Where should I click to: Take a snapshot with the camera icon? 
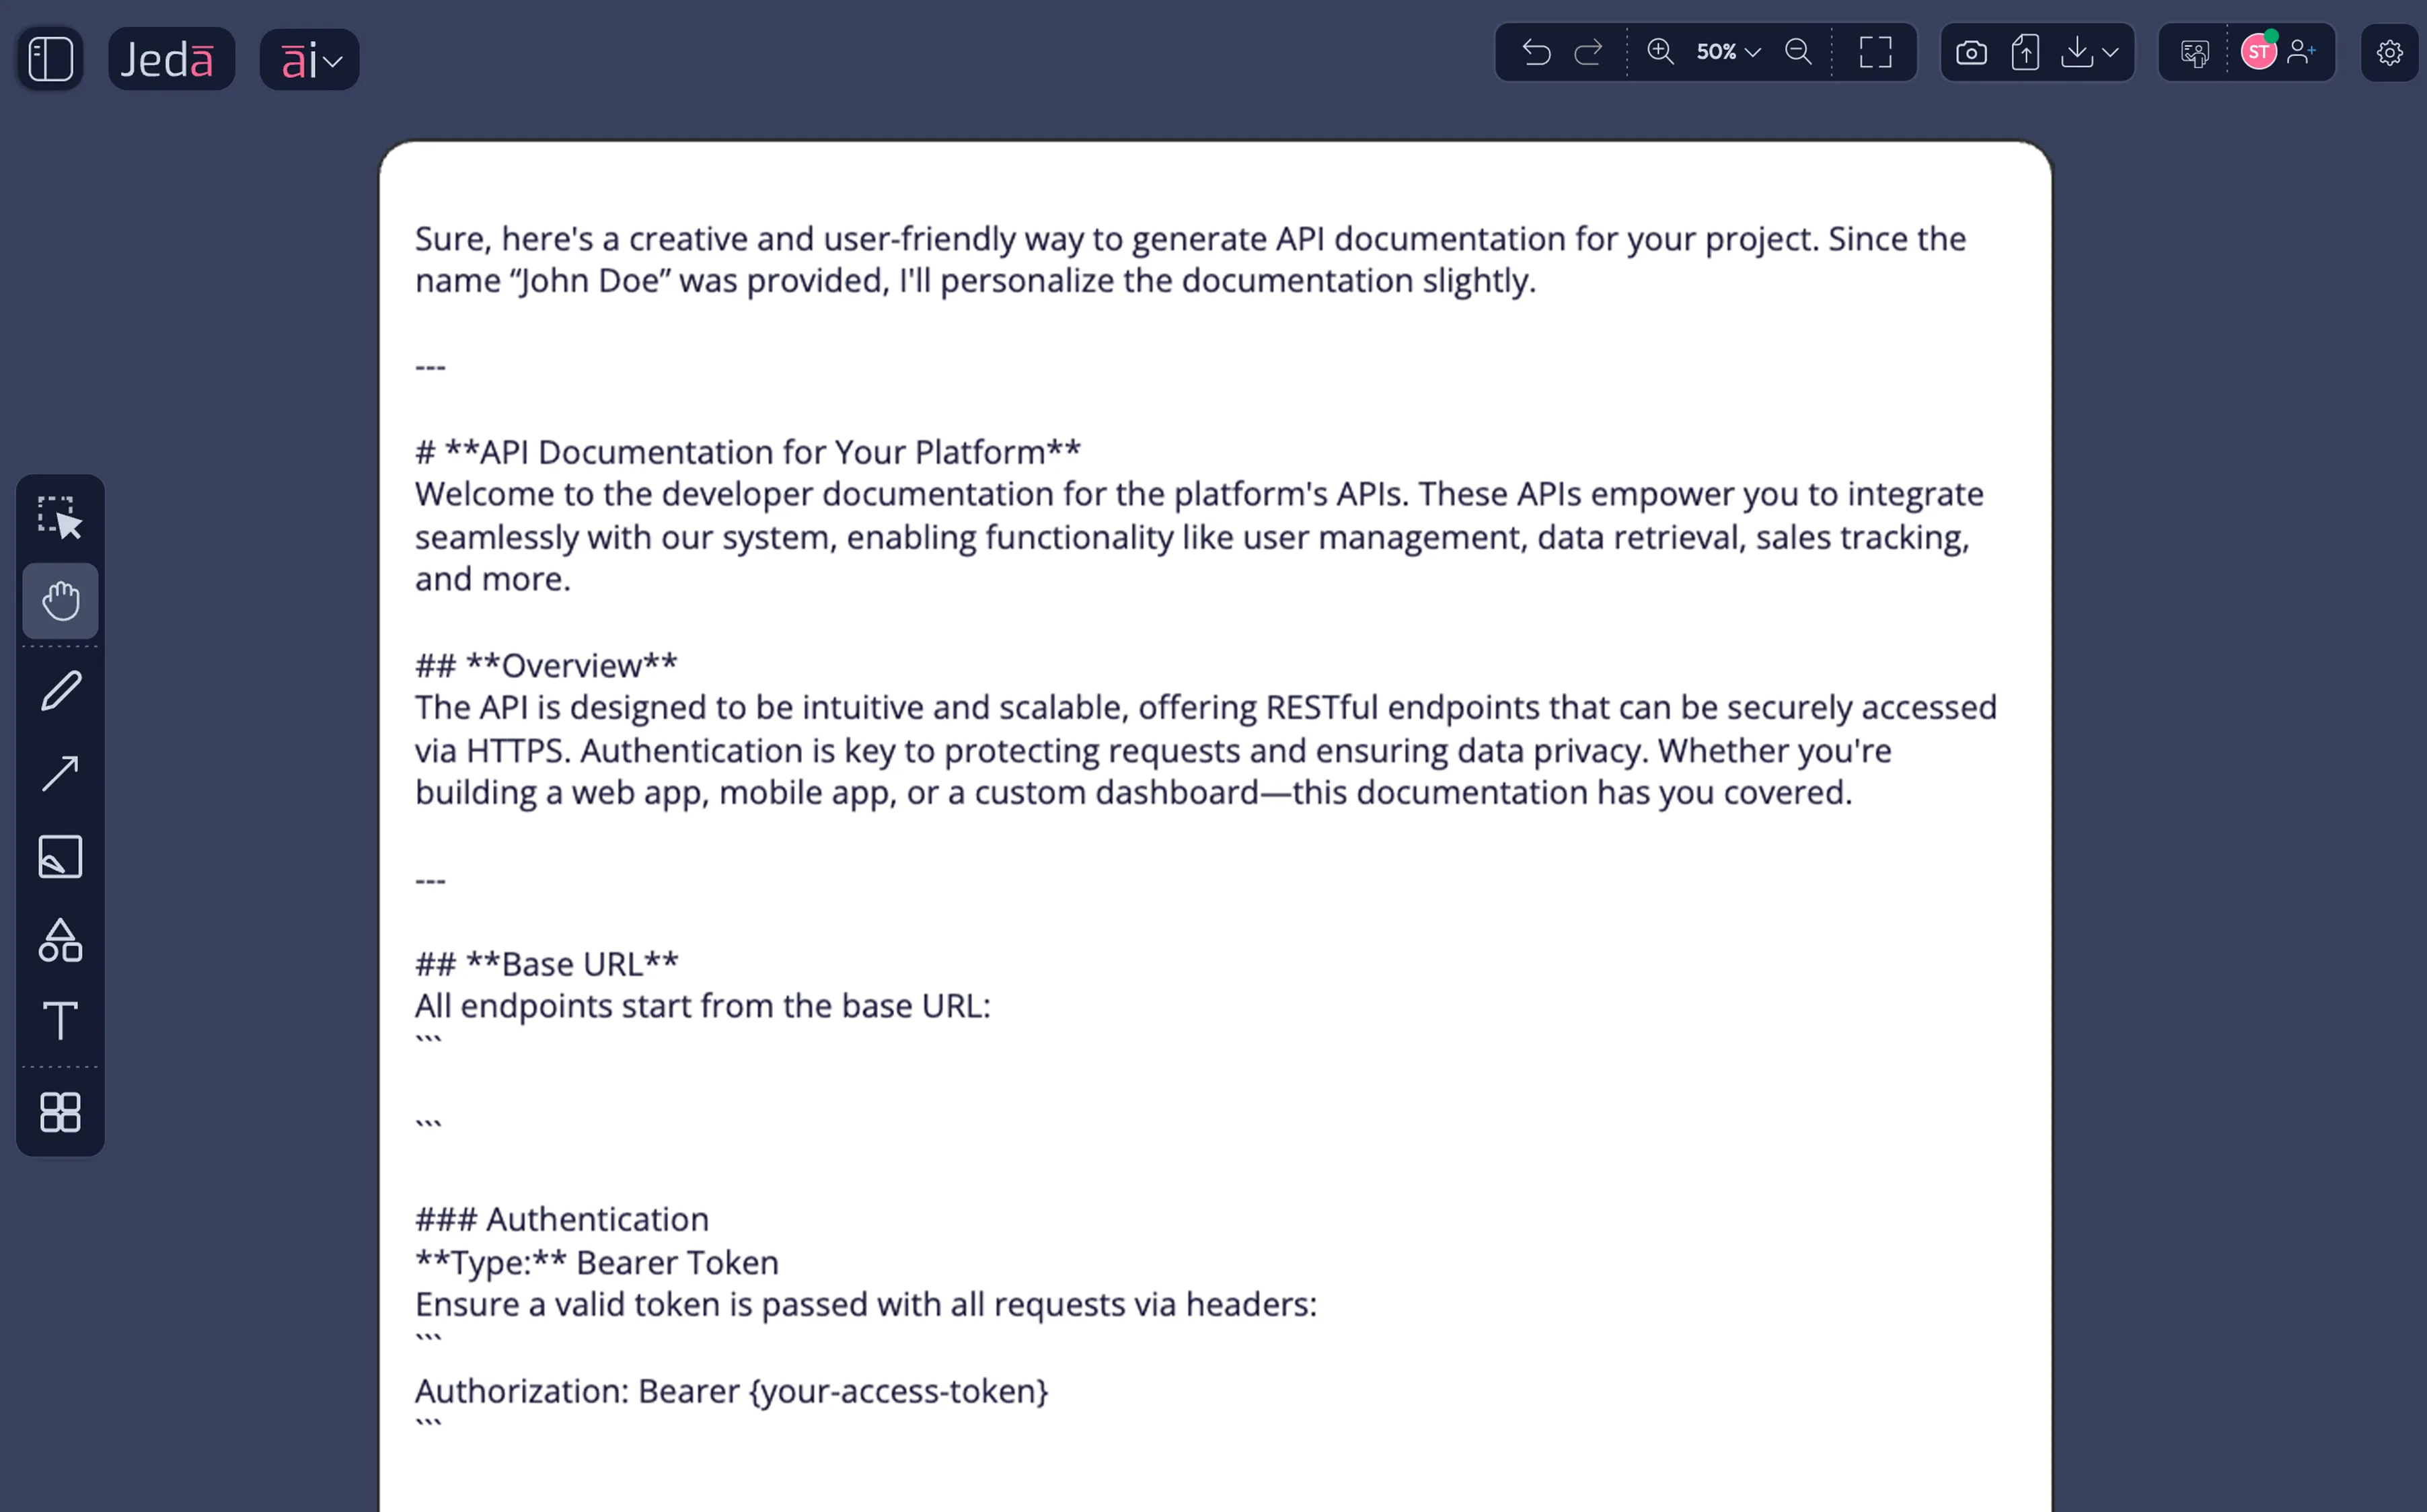pos(1971,52)
